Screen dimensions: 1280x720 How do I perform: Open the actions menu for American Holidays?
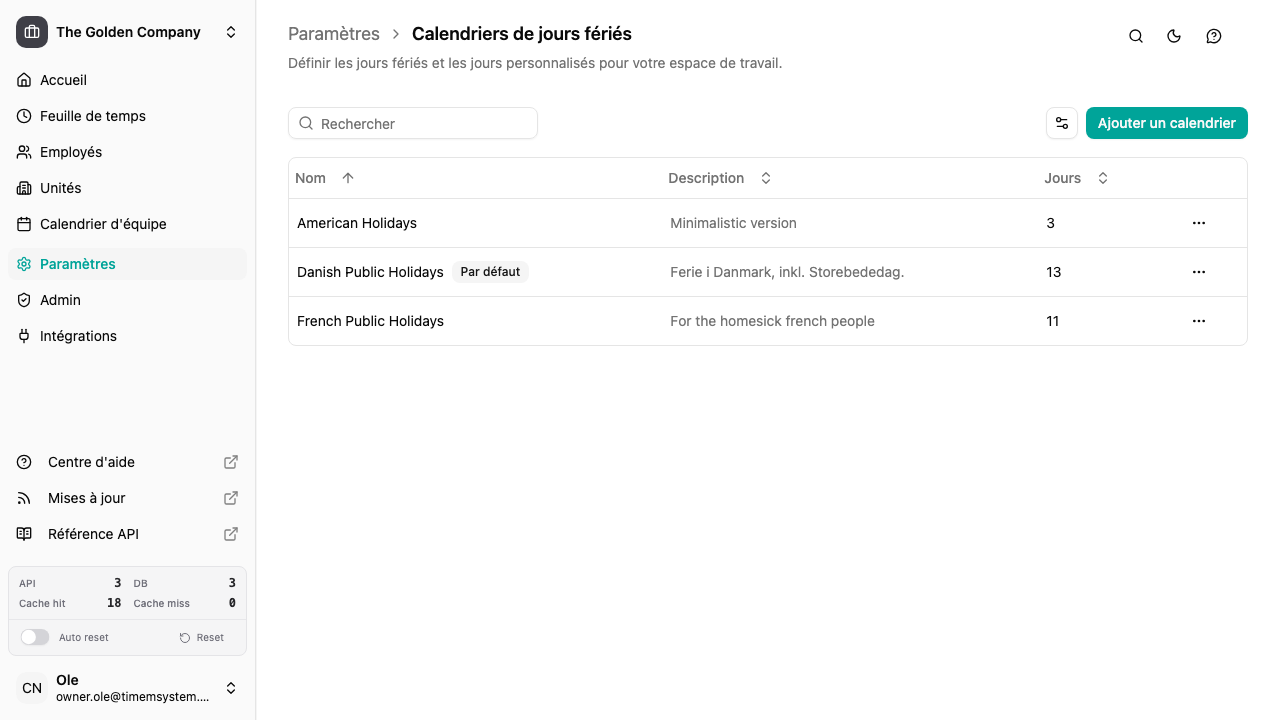(1199, 223)
